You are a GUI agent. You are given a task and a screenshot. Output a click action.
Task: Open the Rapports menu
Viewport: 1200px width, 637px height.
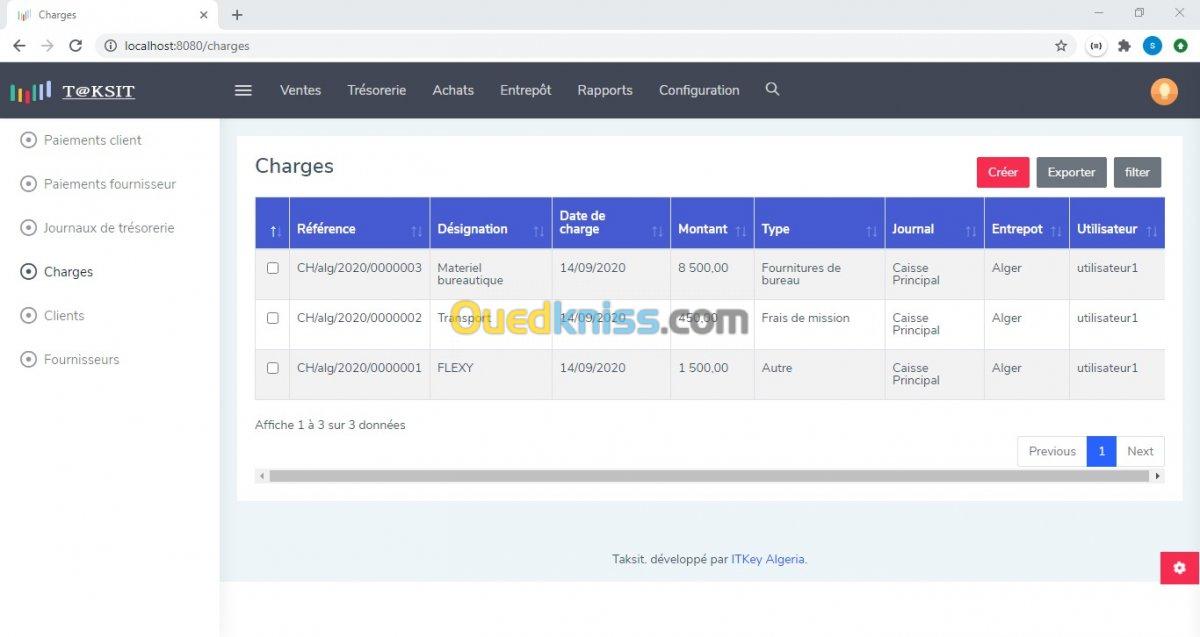(605, 90)
